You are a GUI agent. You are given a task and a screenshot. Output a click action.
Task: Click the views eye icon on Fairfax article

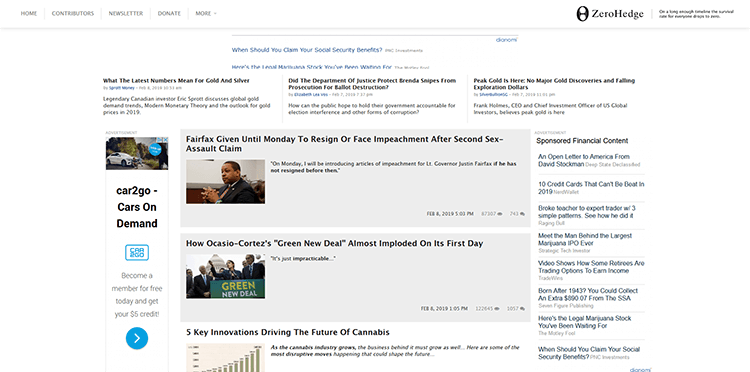pyautogui.click(x=500, y=214)
